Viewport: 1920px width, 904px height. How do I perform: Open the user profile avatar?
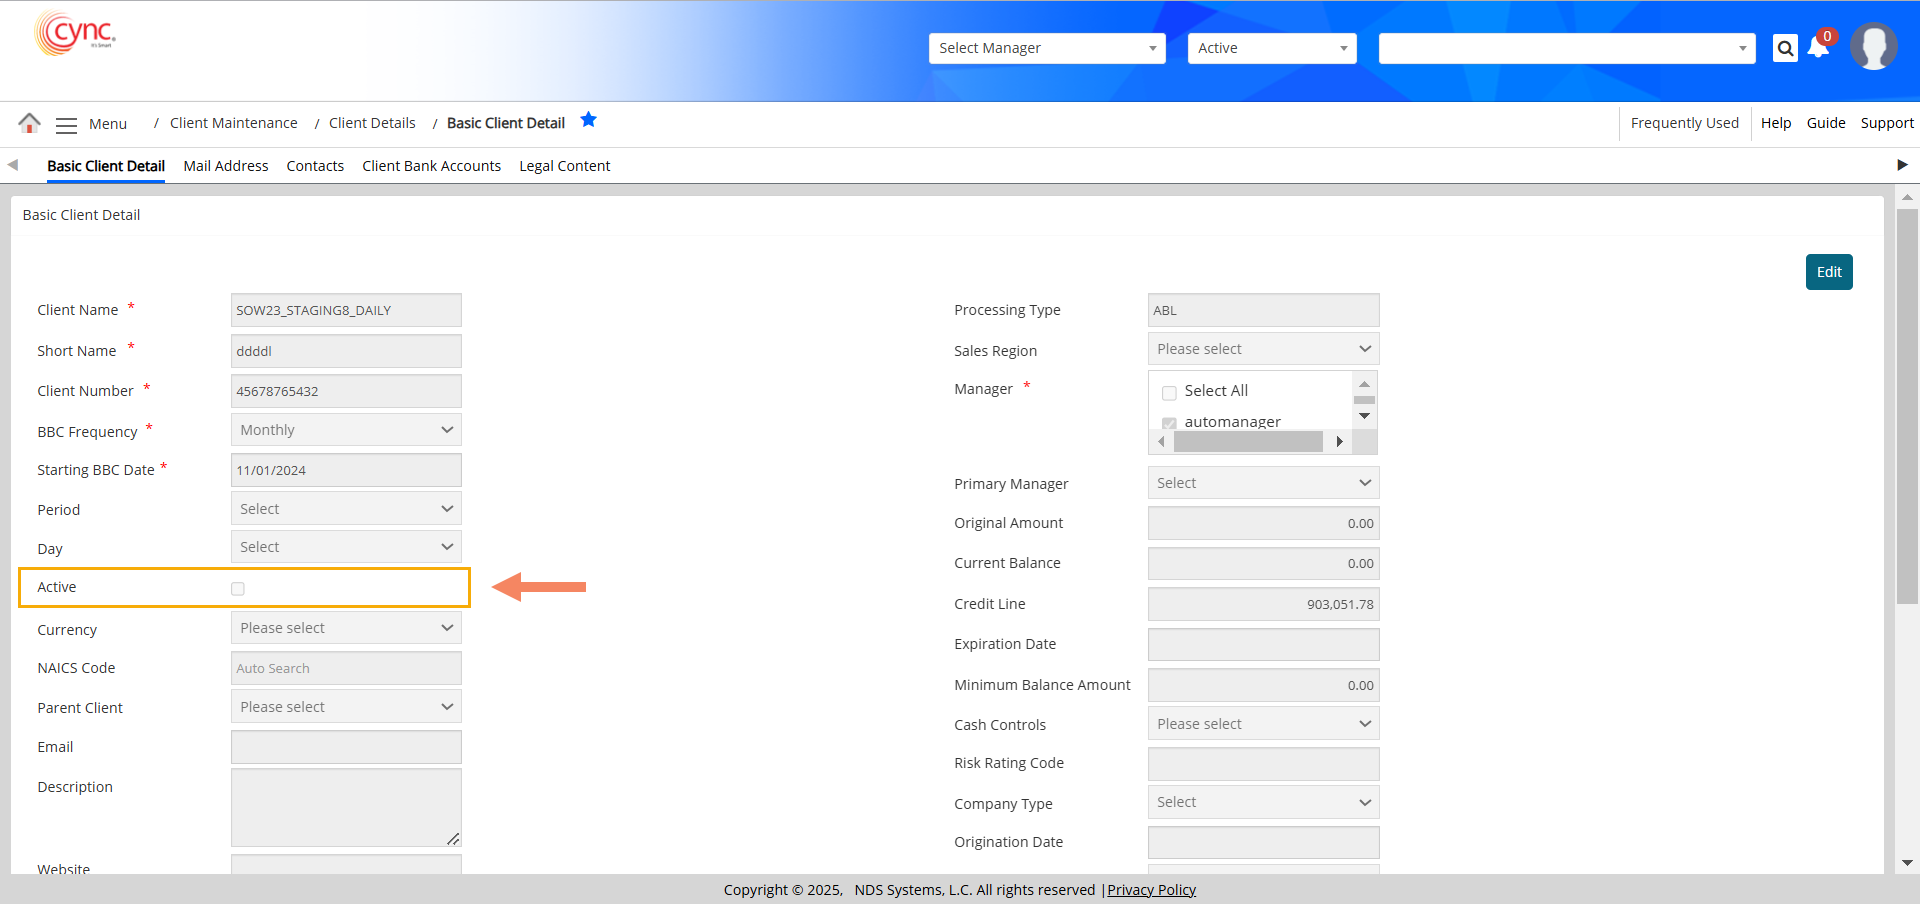point(1872,47)
